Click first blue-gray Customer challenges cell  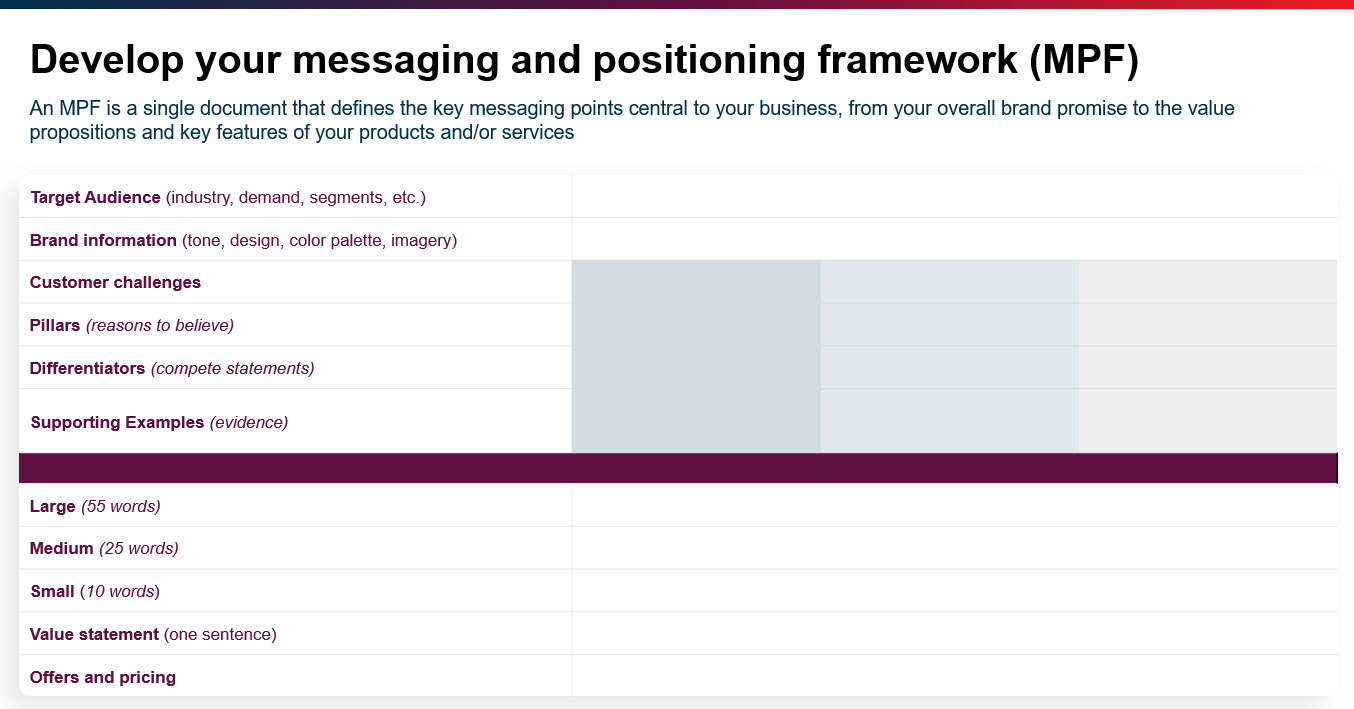696,282
